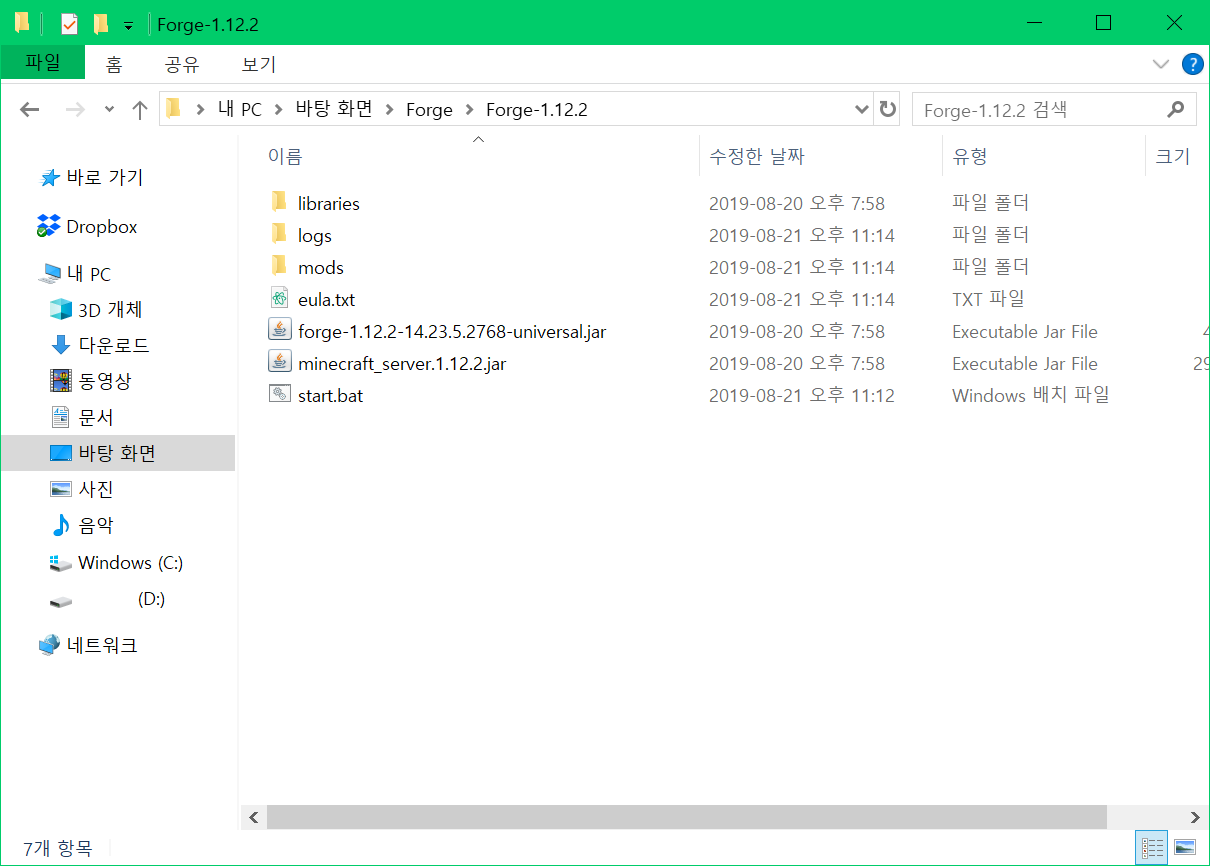
Task: Refresh the current folder view
Action: [887, 109]
